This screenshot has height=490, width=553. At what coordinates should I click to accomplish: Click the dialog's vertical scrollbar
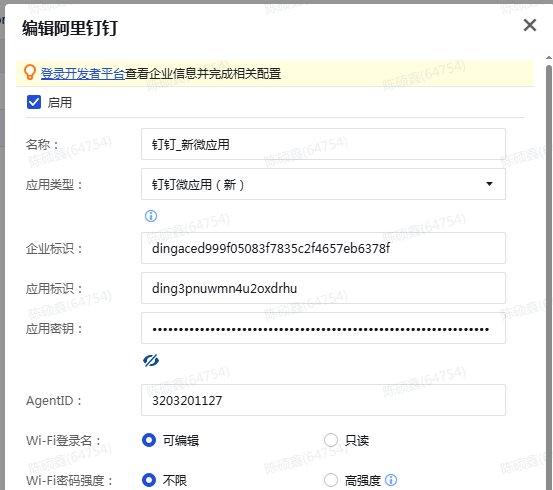click(x=549, y=275)
